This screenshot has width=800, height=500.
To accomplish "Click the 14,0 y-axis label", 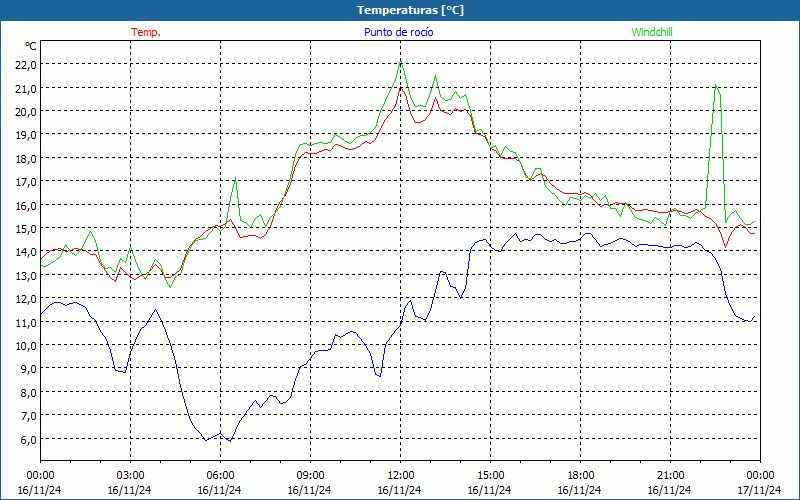I will 26,252.
